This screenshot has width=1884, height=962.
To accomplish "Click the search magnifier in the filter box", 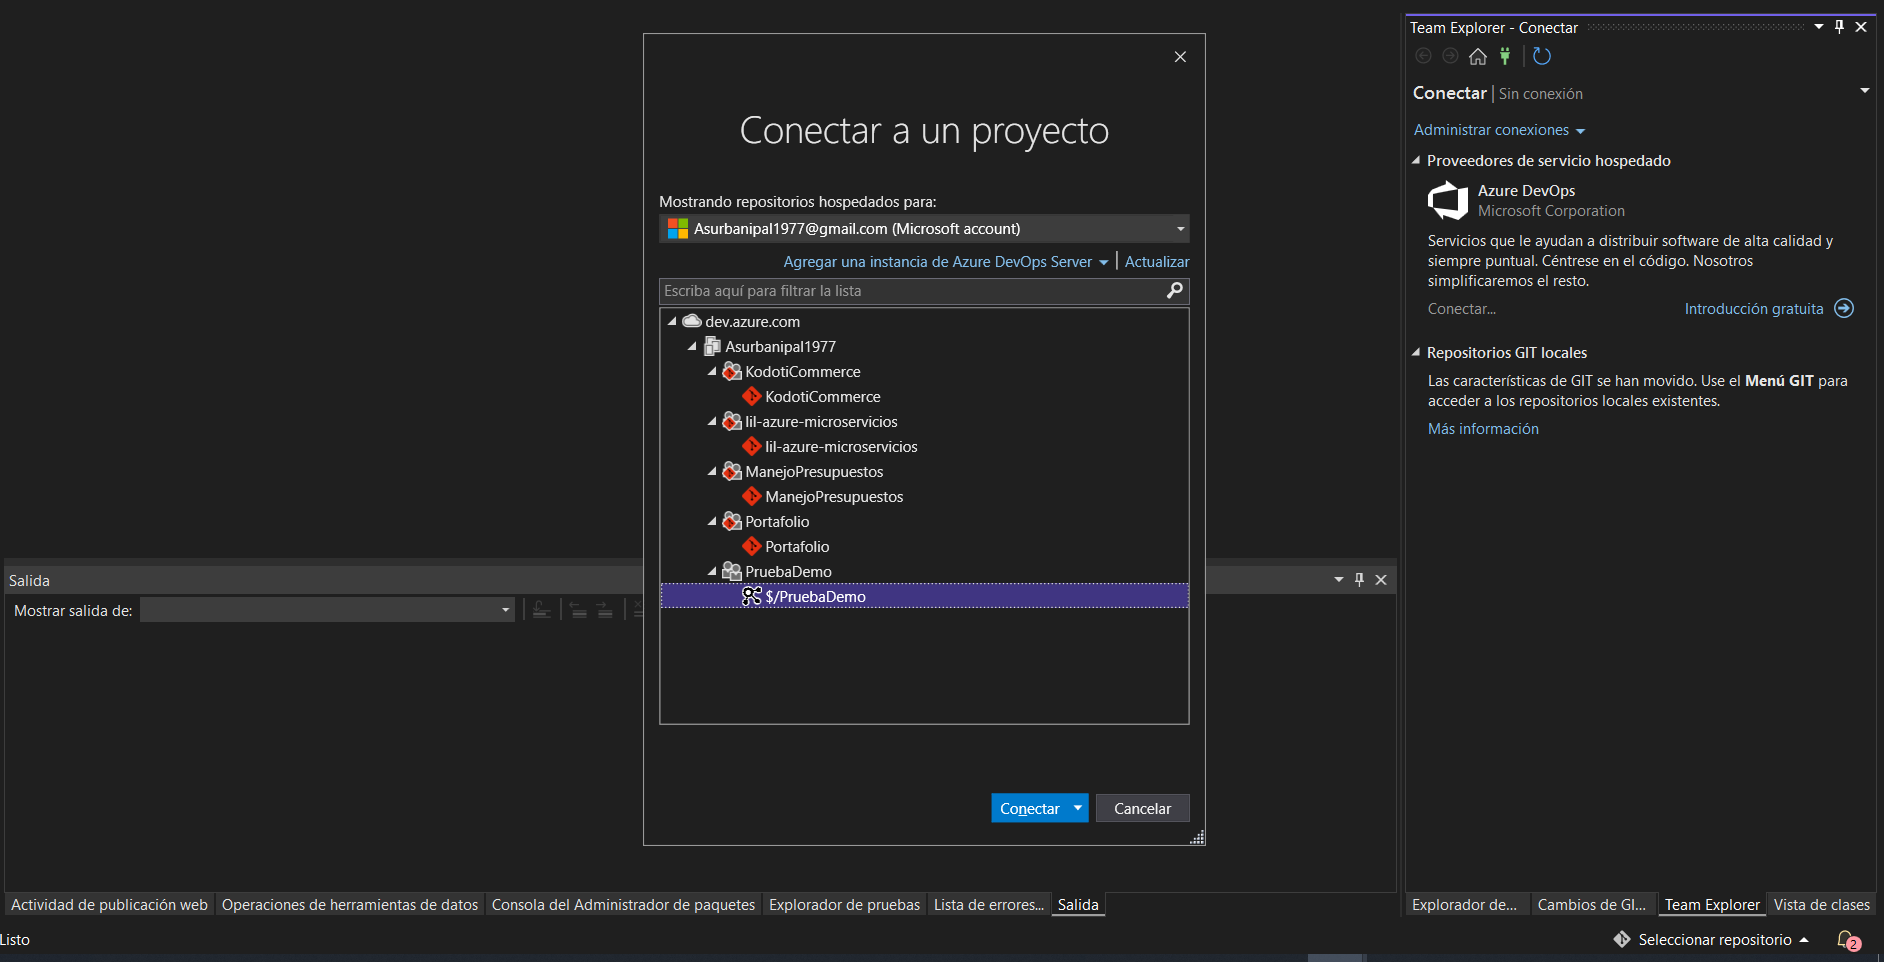I will pyautogui.click(x=1174, y=291).
